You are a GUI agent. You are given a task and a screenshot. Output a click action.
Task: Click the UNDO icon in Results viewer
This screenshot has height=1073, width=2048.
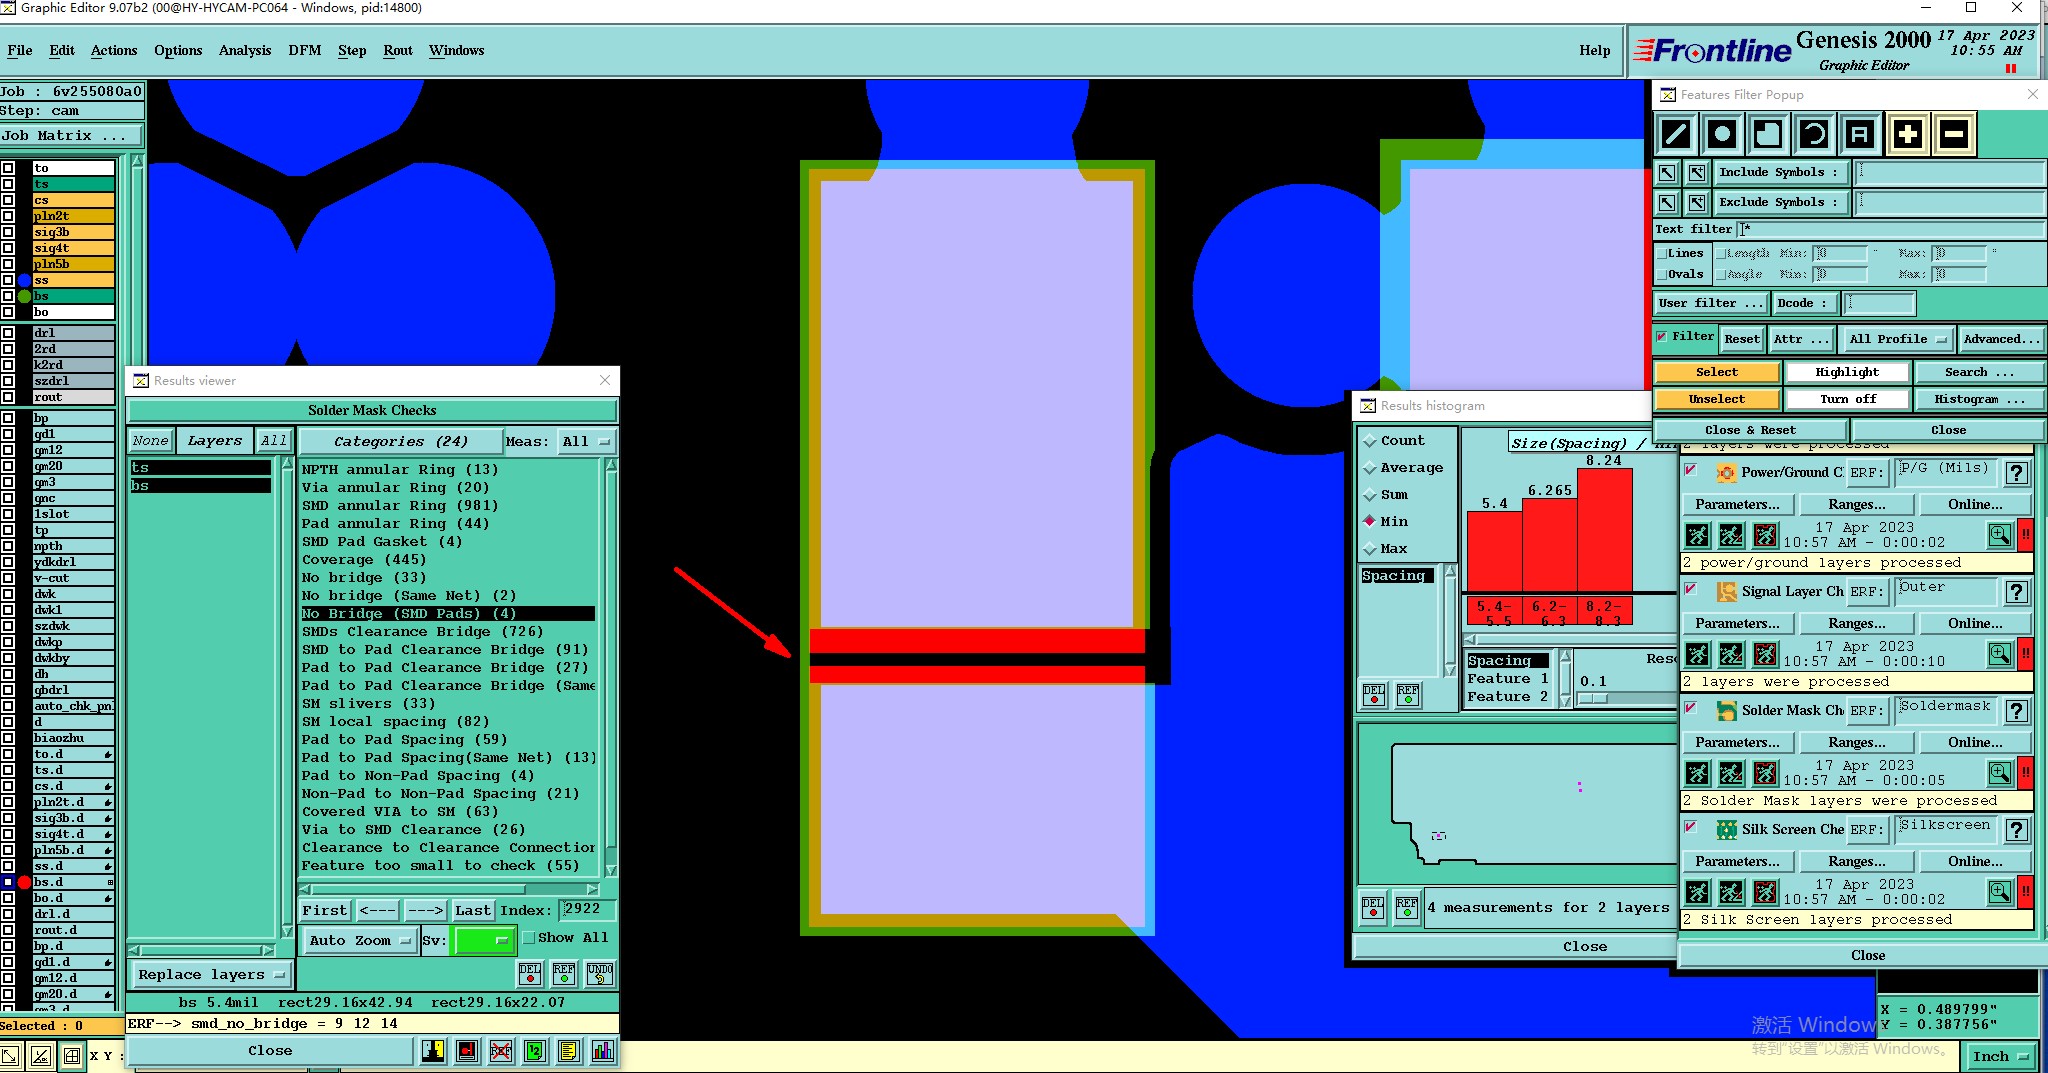point(600,973)
